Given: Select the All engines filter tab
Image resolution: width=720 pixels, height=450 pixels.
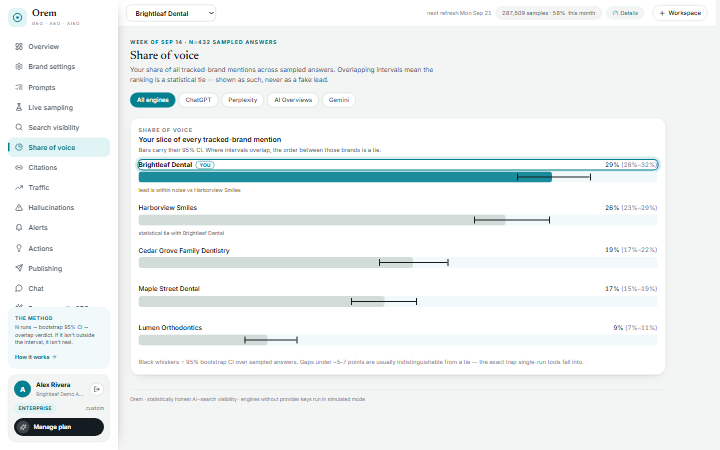Looking at the screenshot, I should pyautogui.click(x=152, y=100).
